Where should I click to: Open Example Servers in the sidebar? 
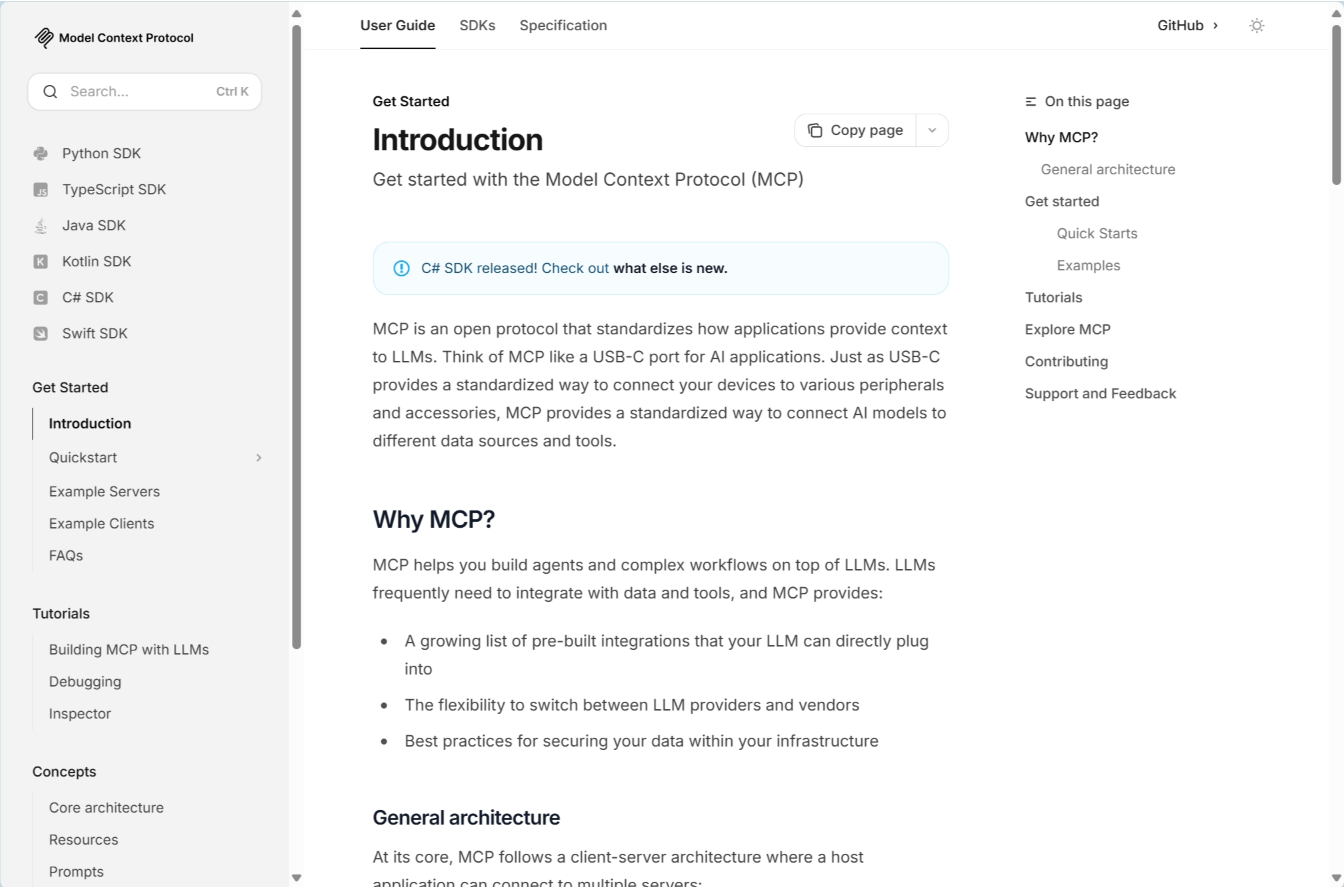coord(104,492)
